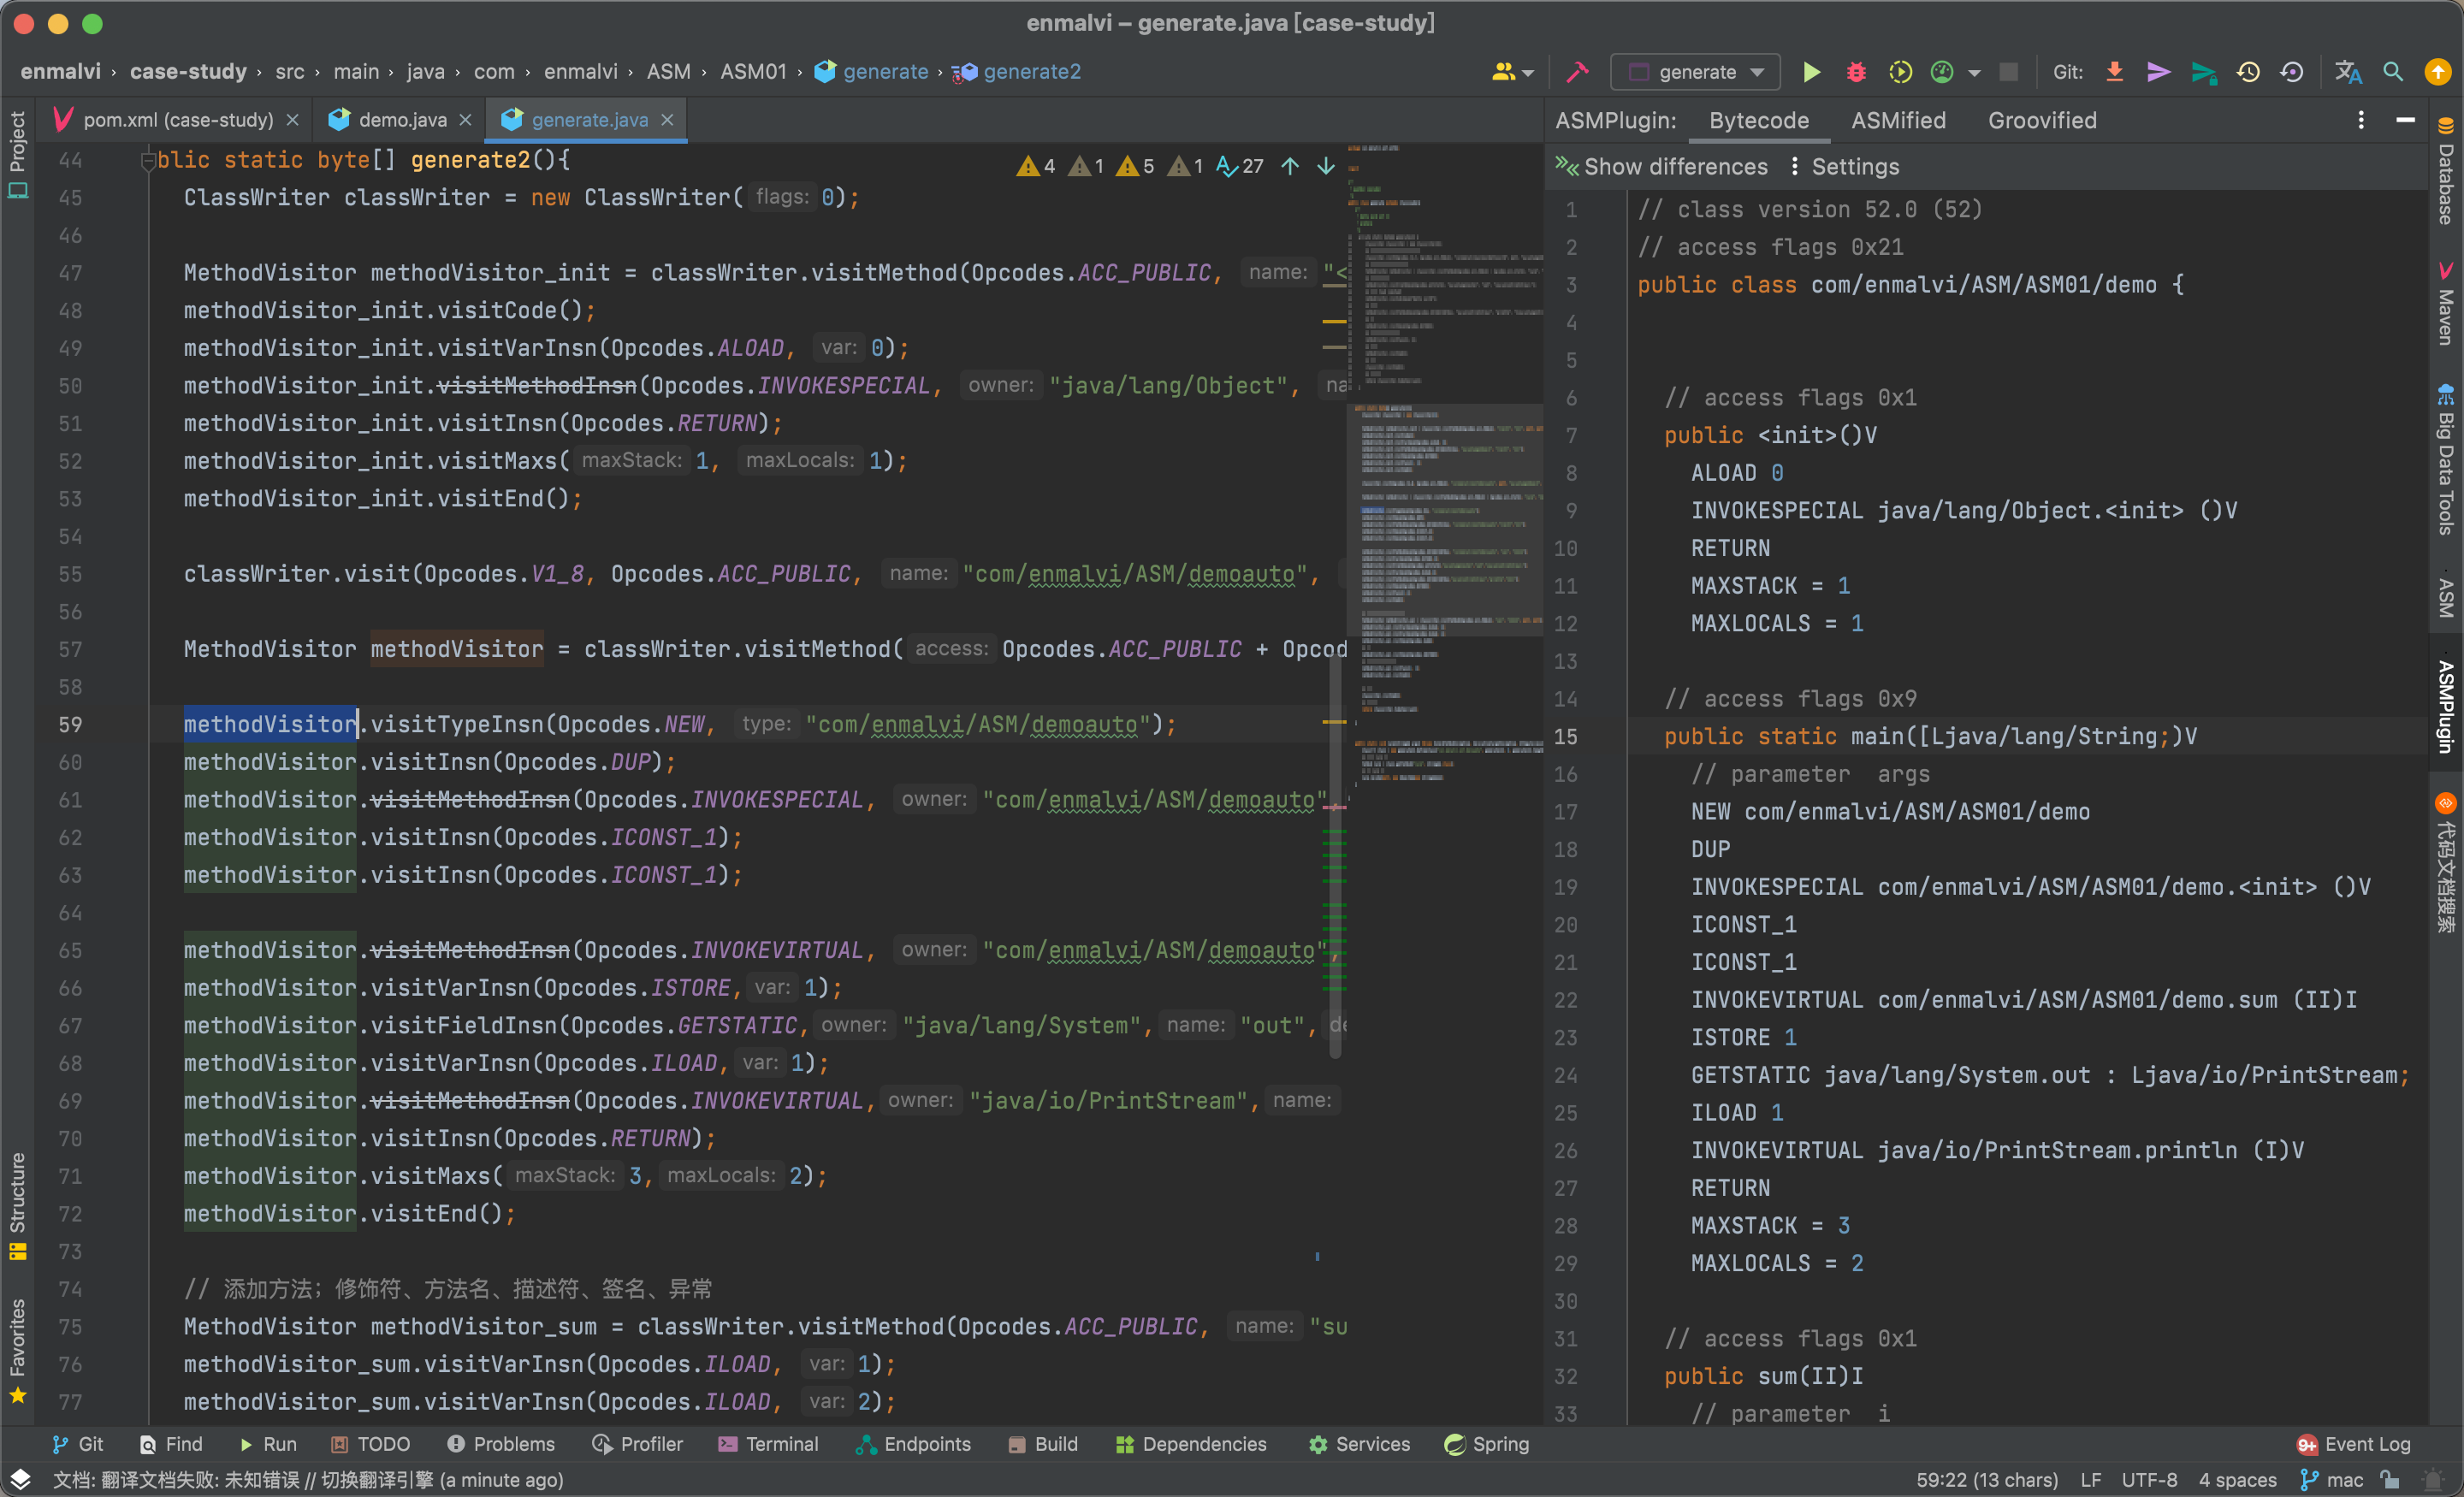Select the ASMified tab

point(1897,120)
